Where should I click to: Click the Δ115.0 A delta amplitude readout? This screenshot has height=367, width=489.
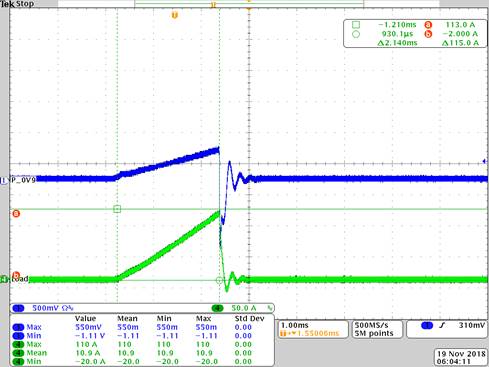[460, 43]
